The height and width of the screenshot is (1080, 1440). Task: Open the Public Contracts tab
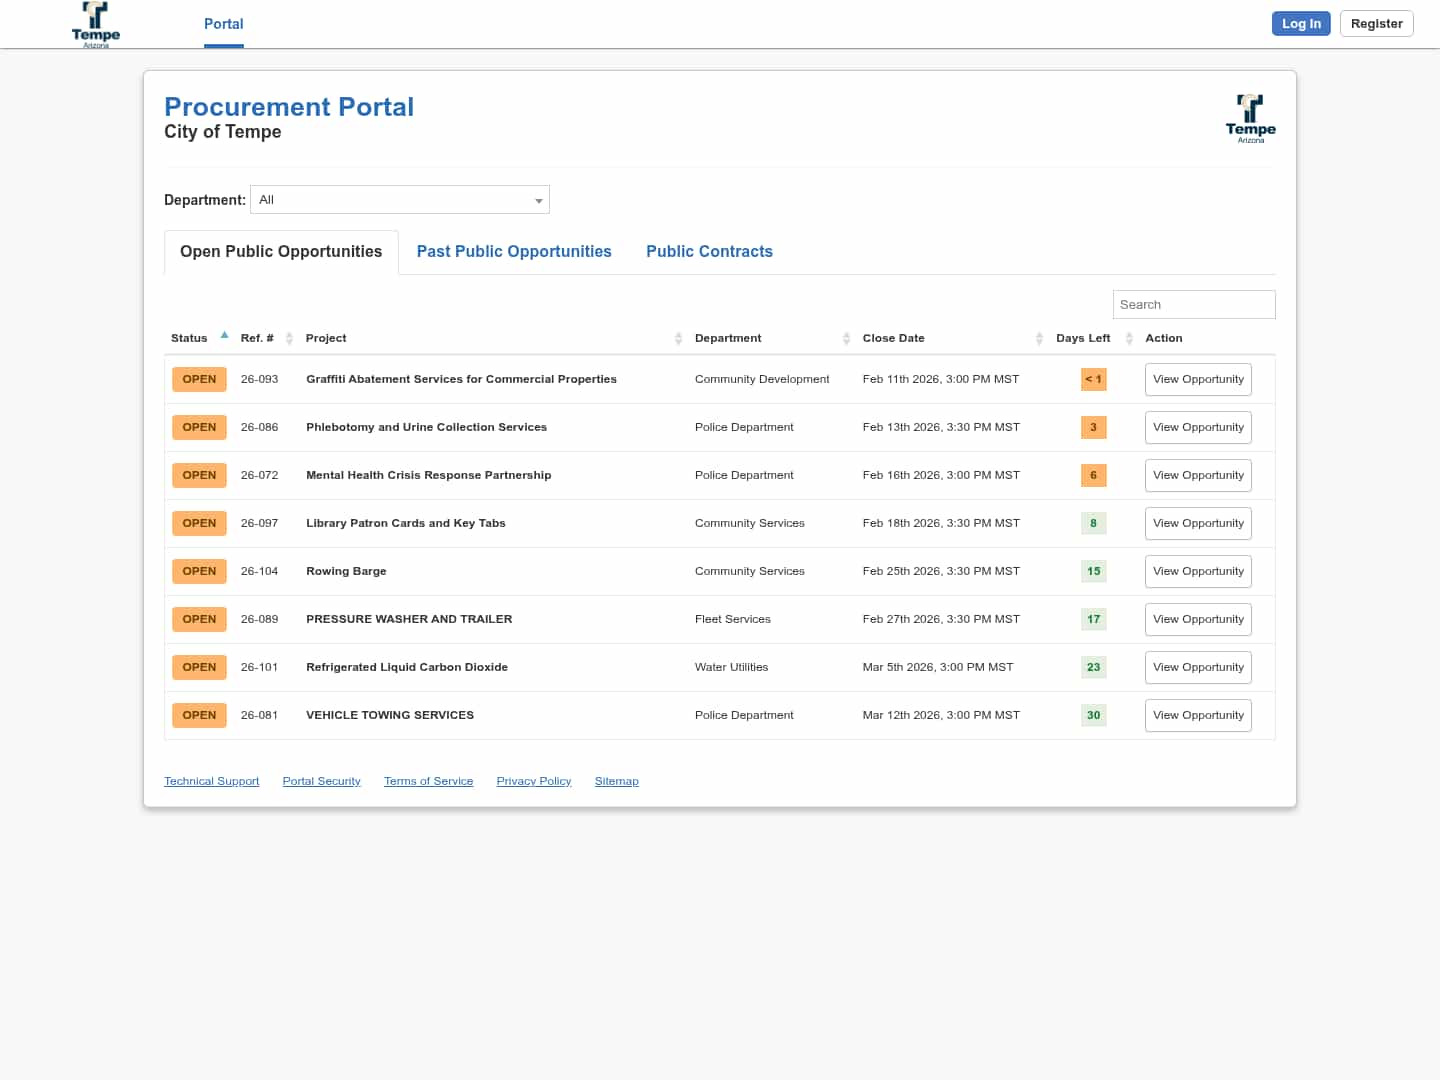click(709, 252)
